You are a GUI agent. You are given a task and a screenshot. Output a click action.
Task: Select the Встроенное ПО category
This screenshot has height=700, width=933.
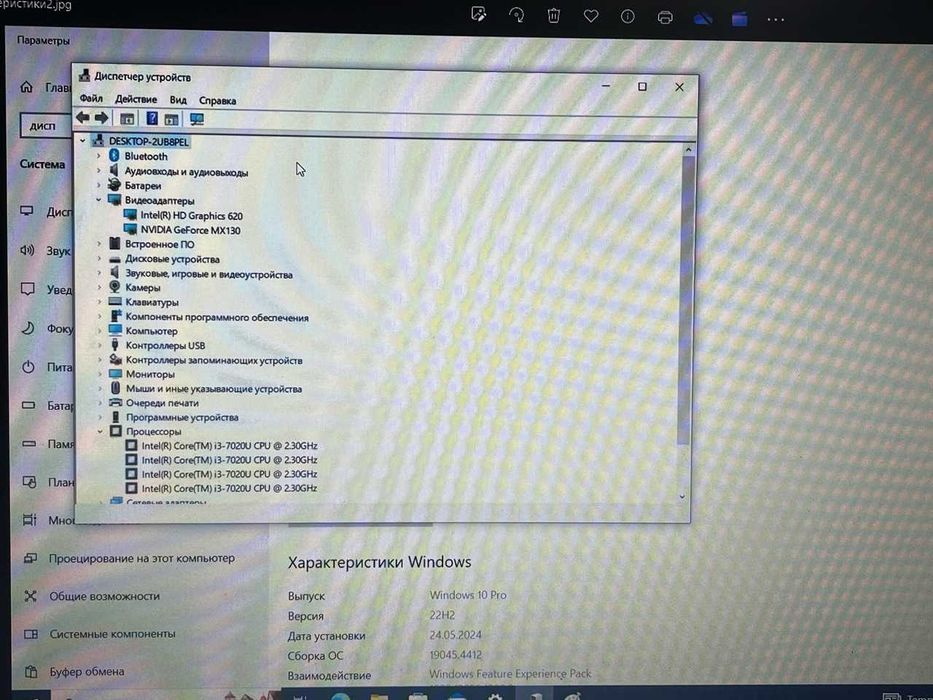tap(159, 244)
